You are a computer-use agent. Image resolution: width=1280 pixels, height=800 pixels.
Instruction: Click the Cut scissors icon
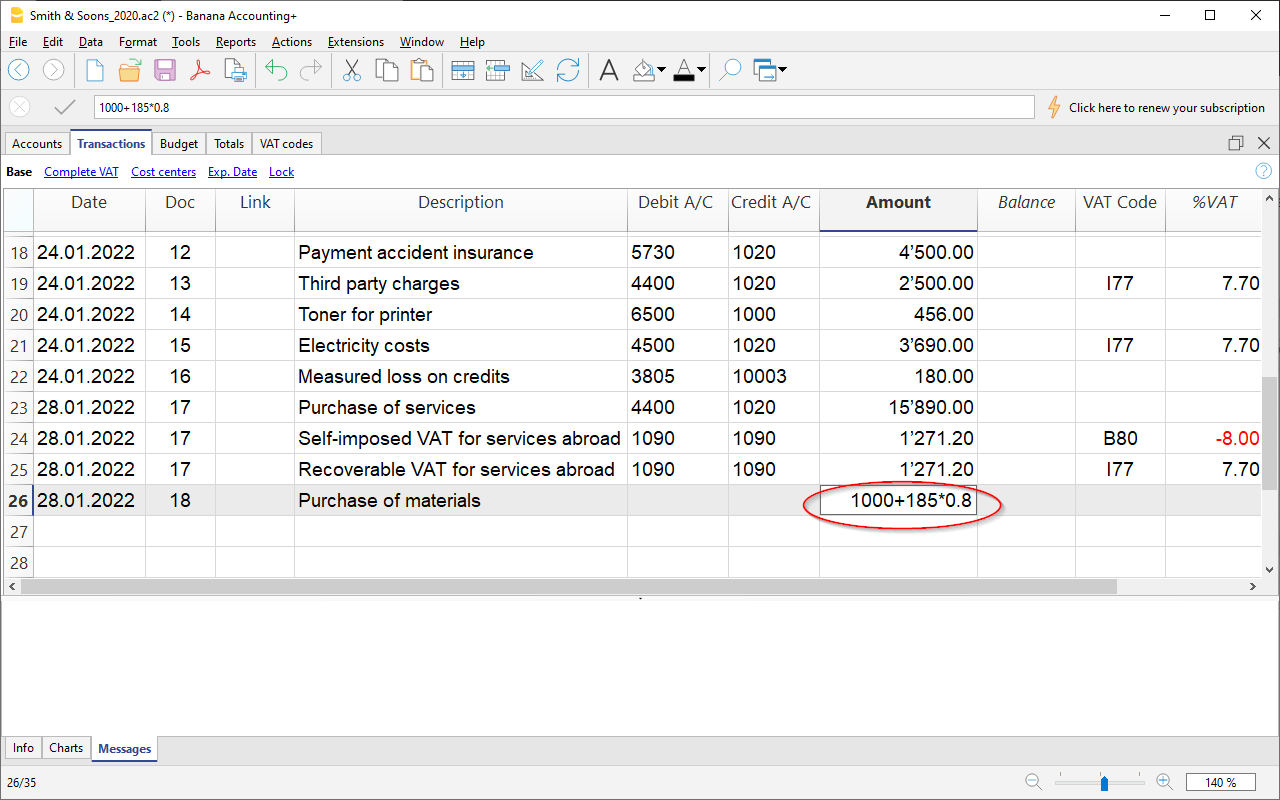(351, 70)
